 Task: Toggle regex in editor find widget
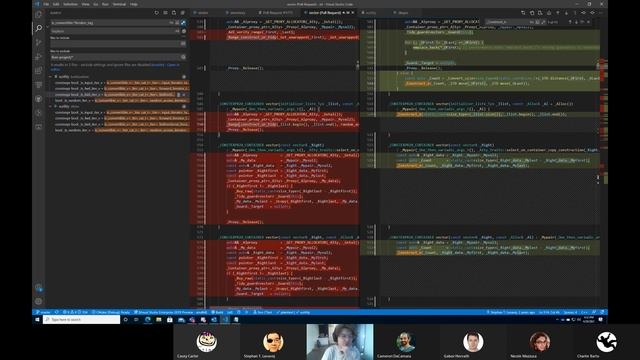click(543, 22)
